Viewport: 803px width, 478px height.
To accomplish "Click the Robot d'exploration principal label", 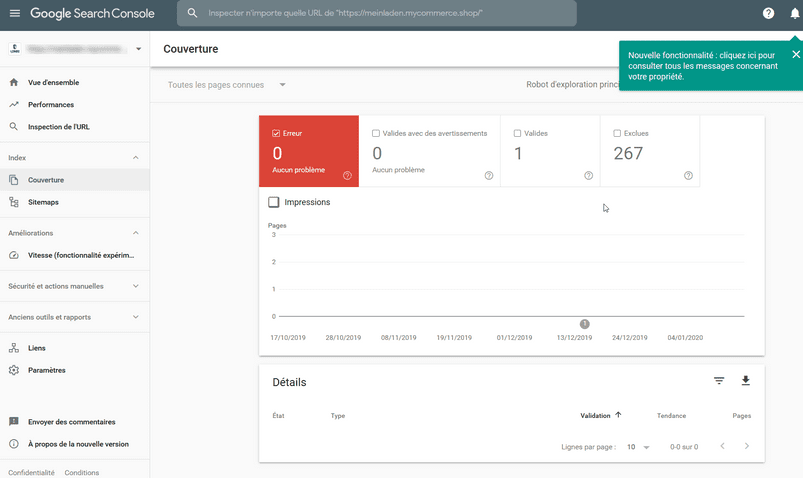I will [573, 85].
